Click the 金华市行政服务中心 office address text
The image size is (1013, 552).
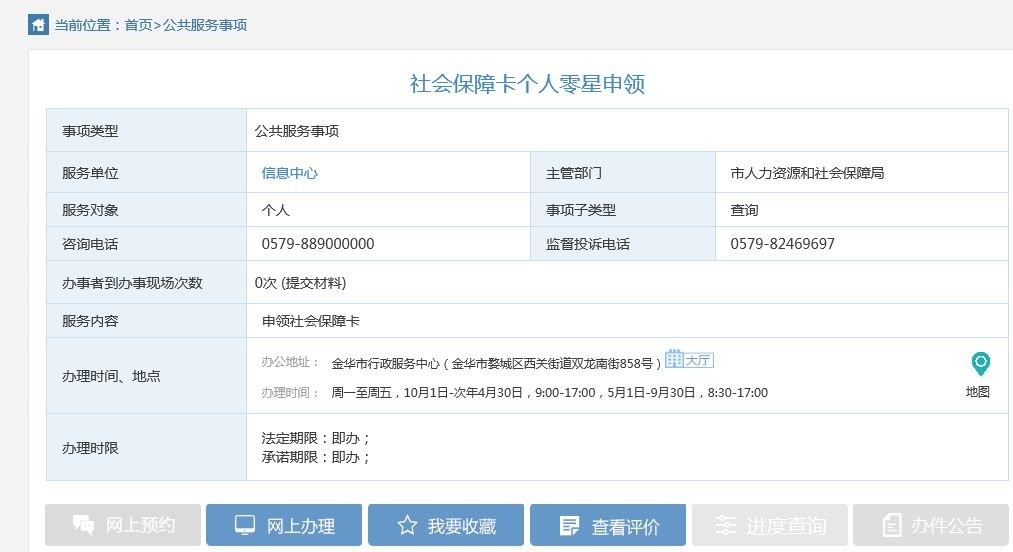(x=495, y=363)
